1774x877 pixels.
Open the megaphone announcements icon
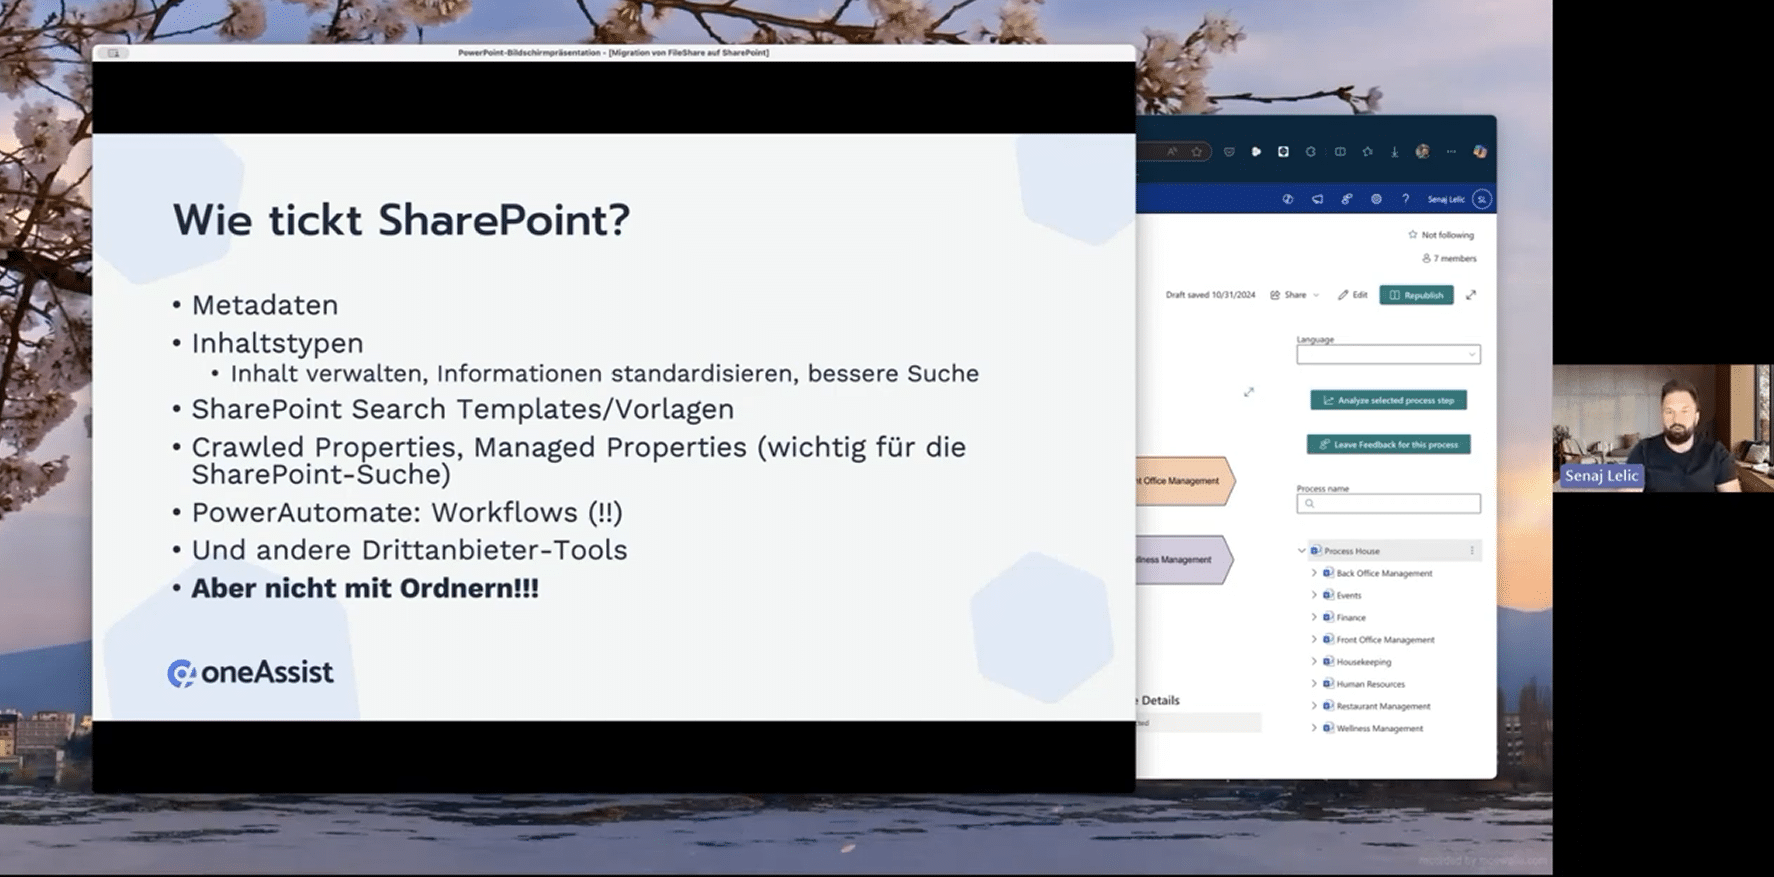tap(1317, 199)
